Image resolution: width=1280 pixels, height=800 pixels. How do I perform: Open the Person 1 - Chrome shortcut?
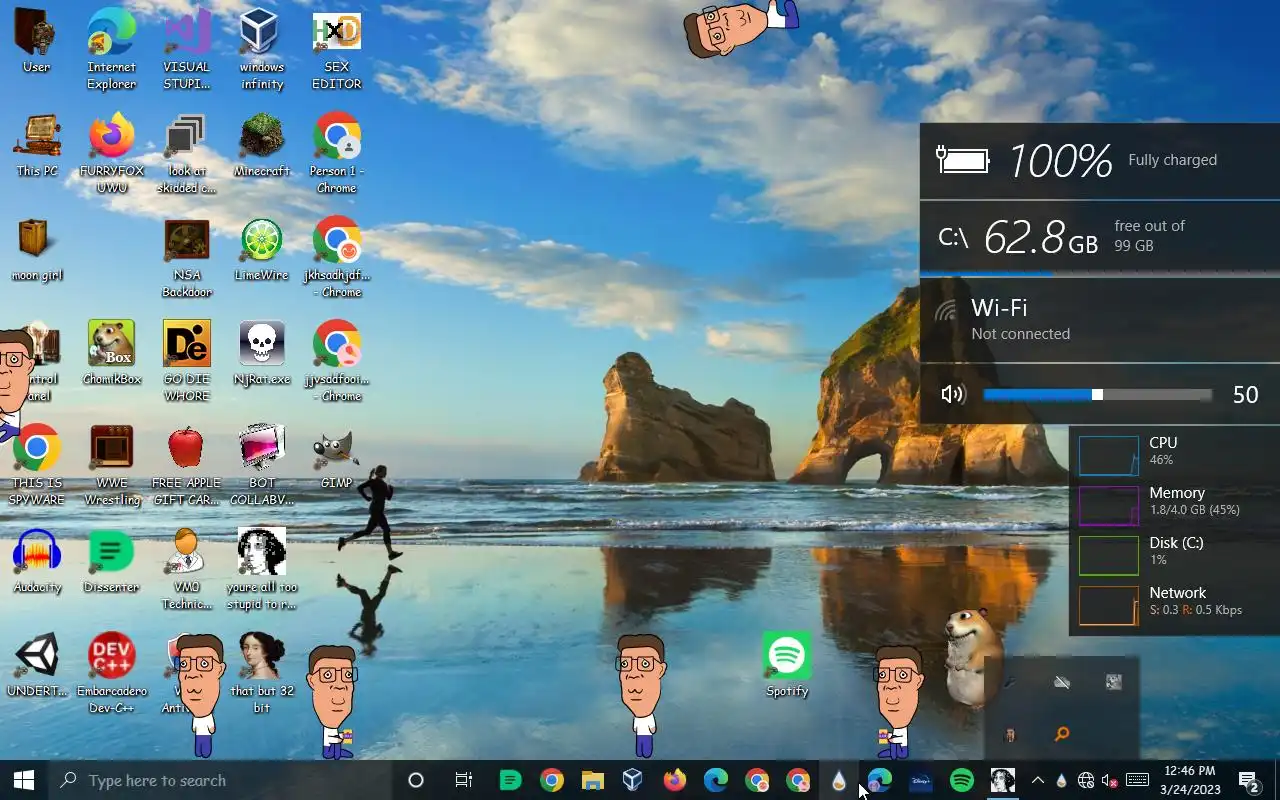(x=337, y=153)
